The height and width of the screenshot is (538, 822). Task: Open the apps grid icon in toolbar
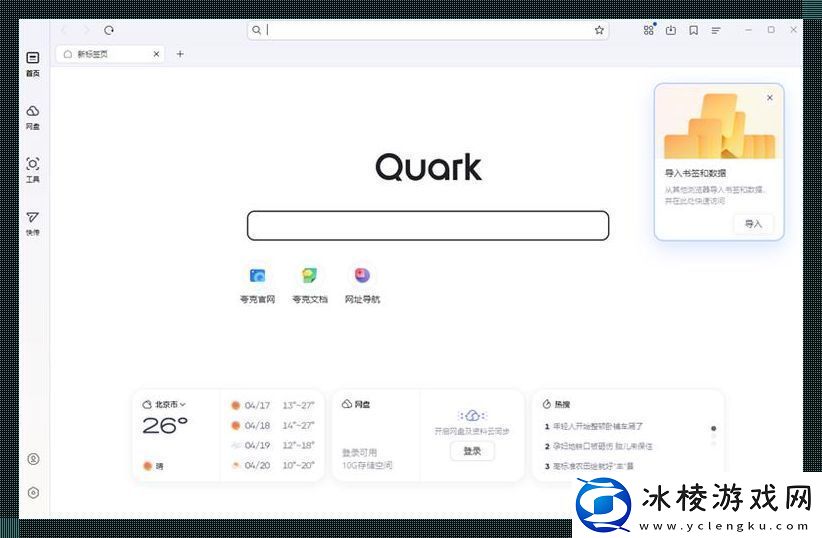coord(648,30)
